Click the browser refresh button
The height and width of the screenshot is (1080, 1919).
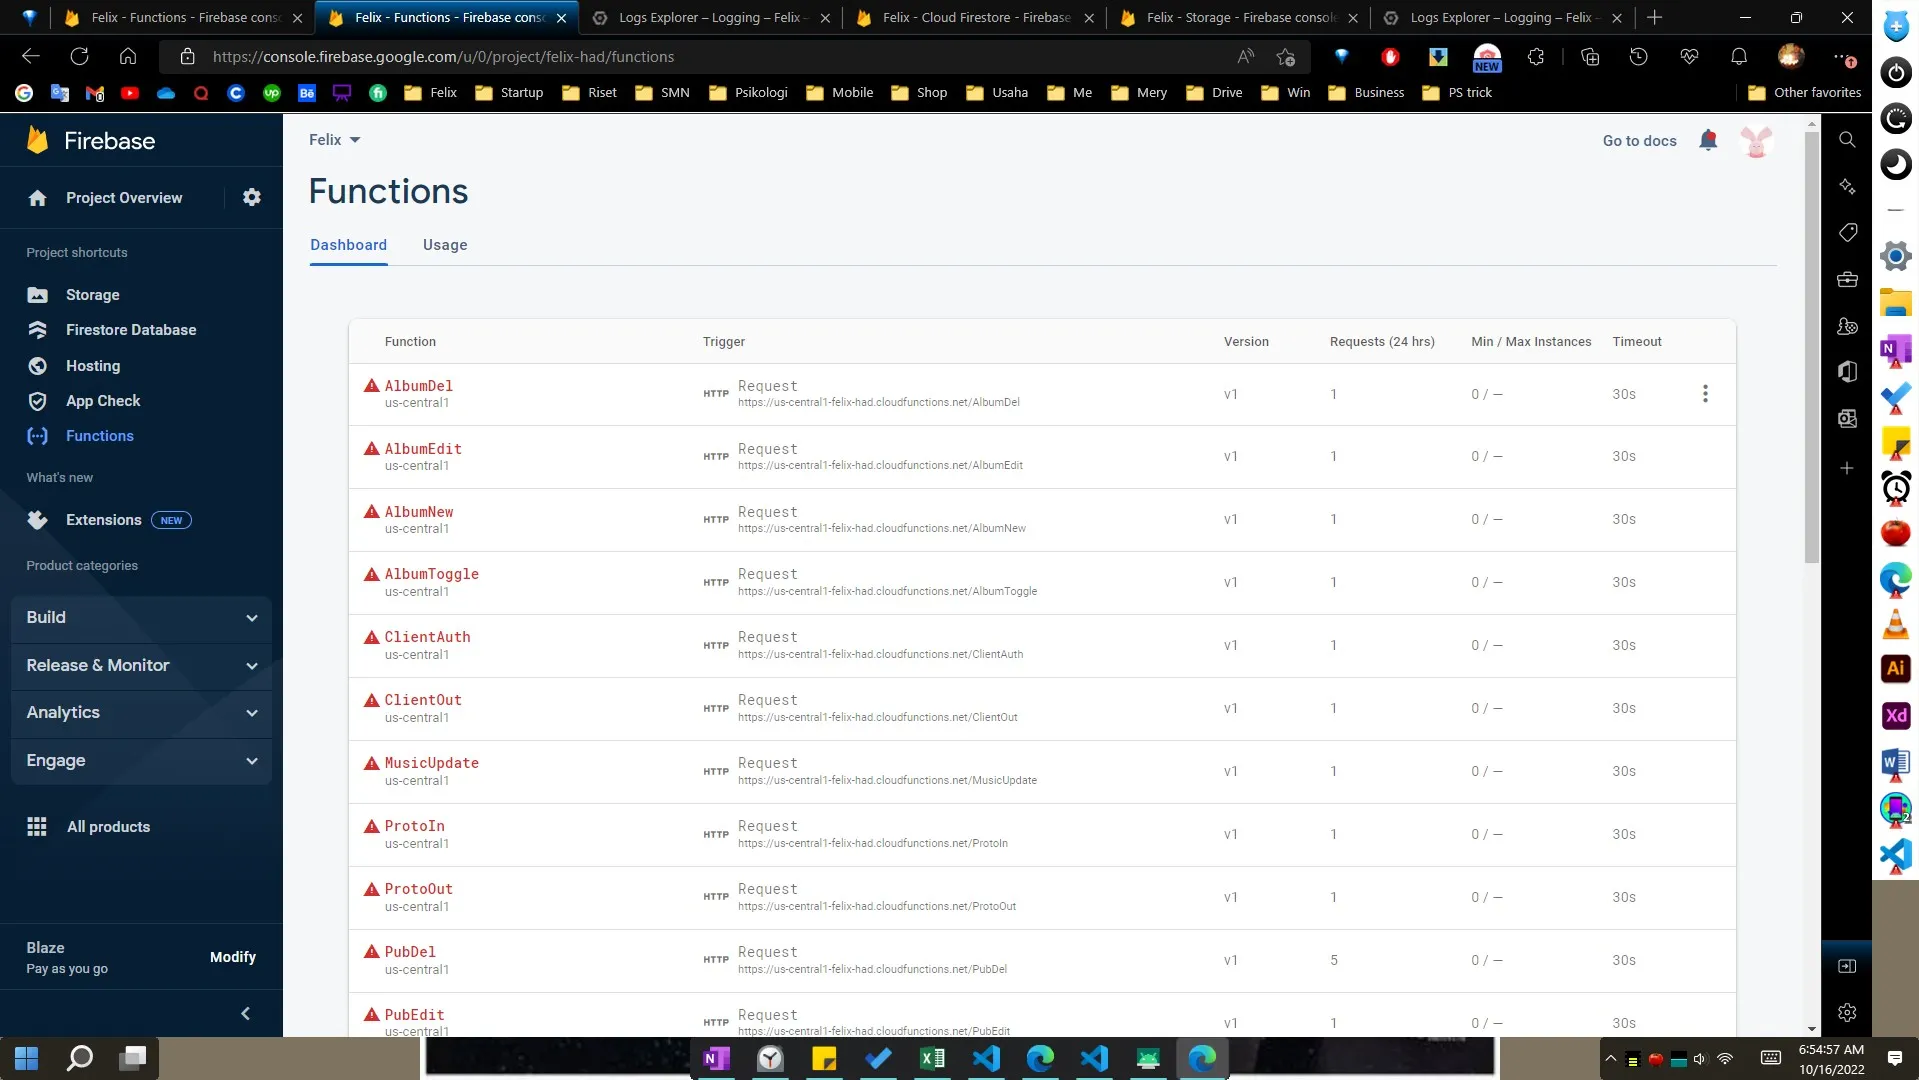pos(80,57)
